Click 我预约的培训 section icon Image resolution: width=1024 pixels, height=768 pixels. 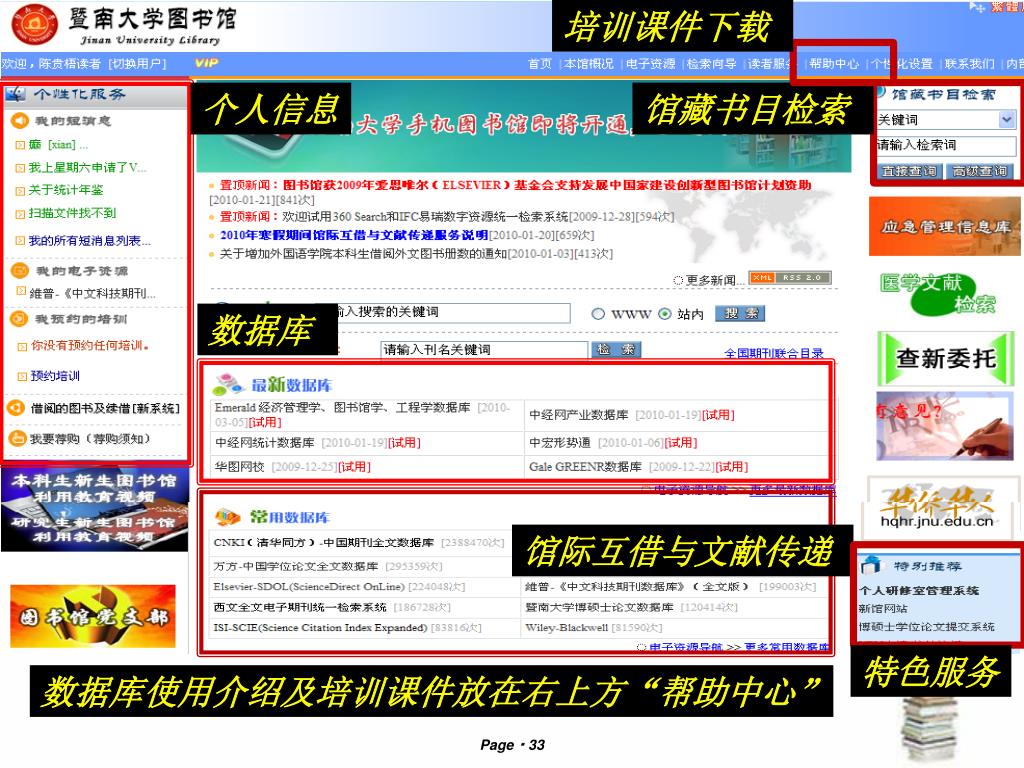[18, 319]
